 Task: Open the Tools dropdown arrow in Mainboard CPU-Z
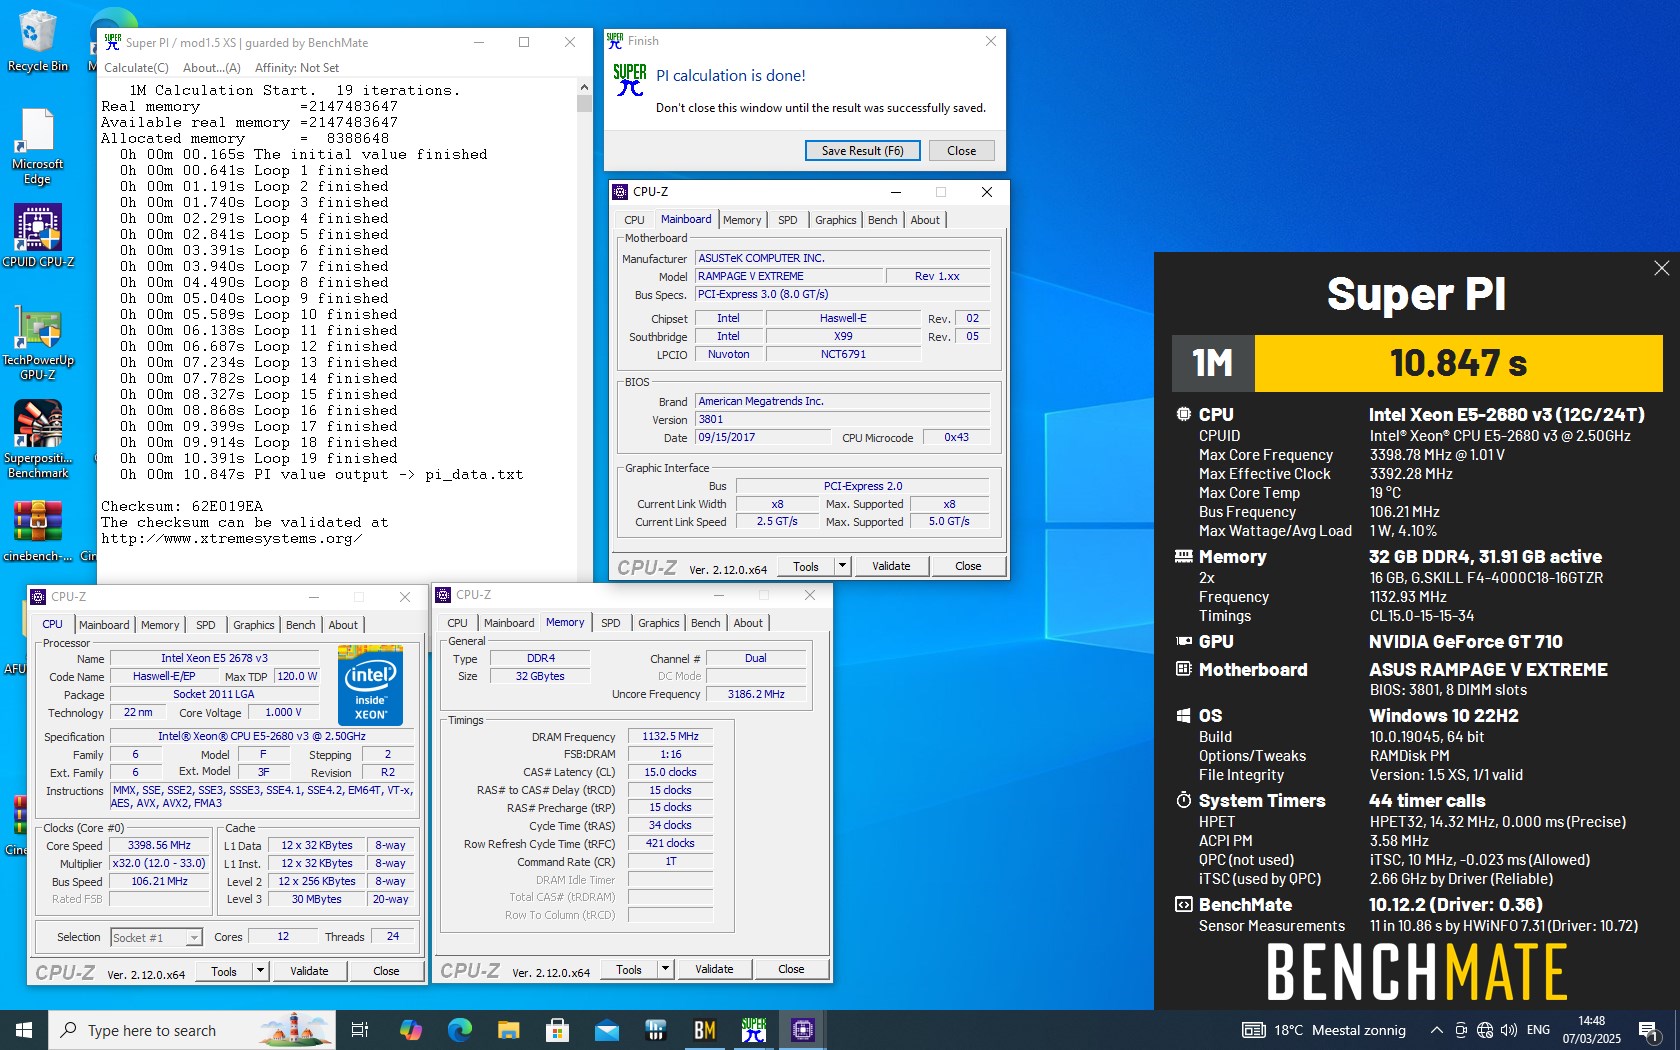coord(842,566)
